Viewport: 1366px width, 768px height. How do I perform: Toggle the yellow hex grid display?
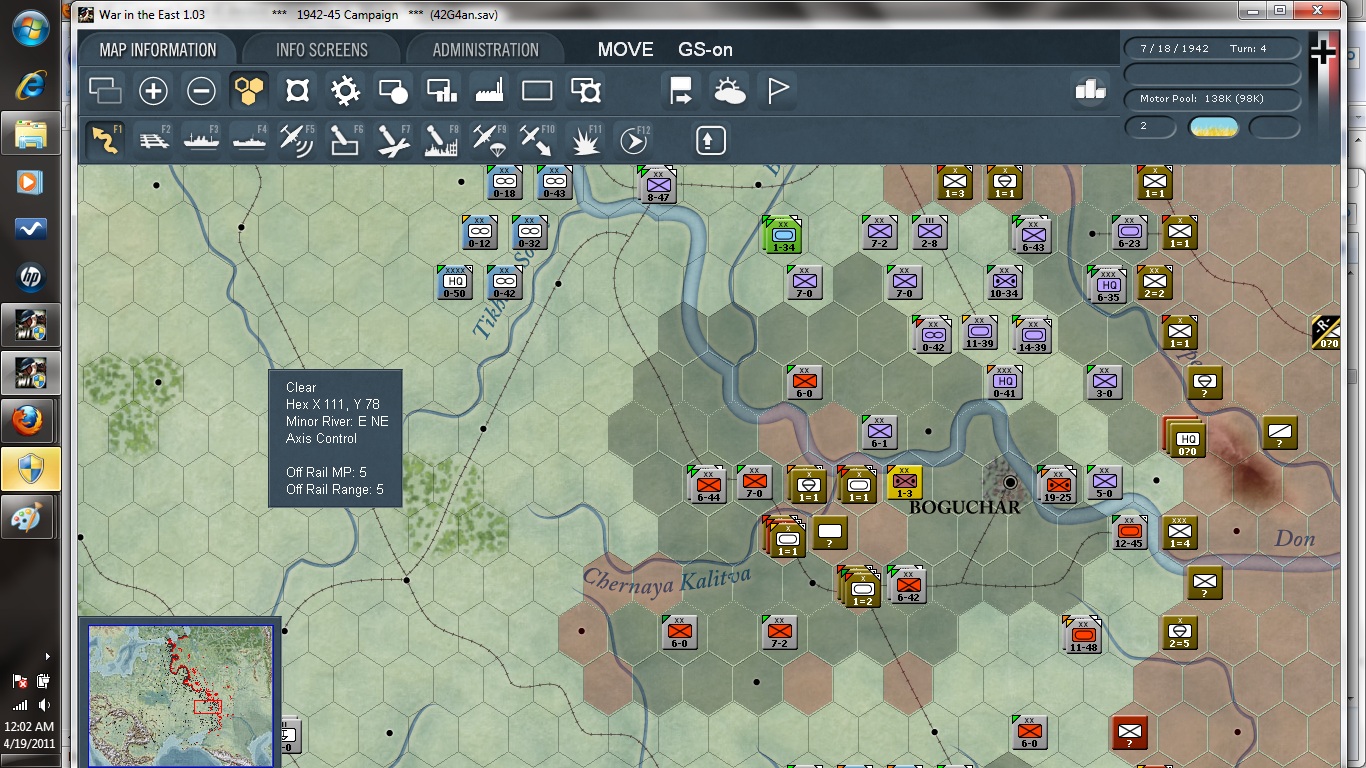pyautogui.click(x=249, y=92)
